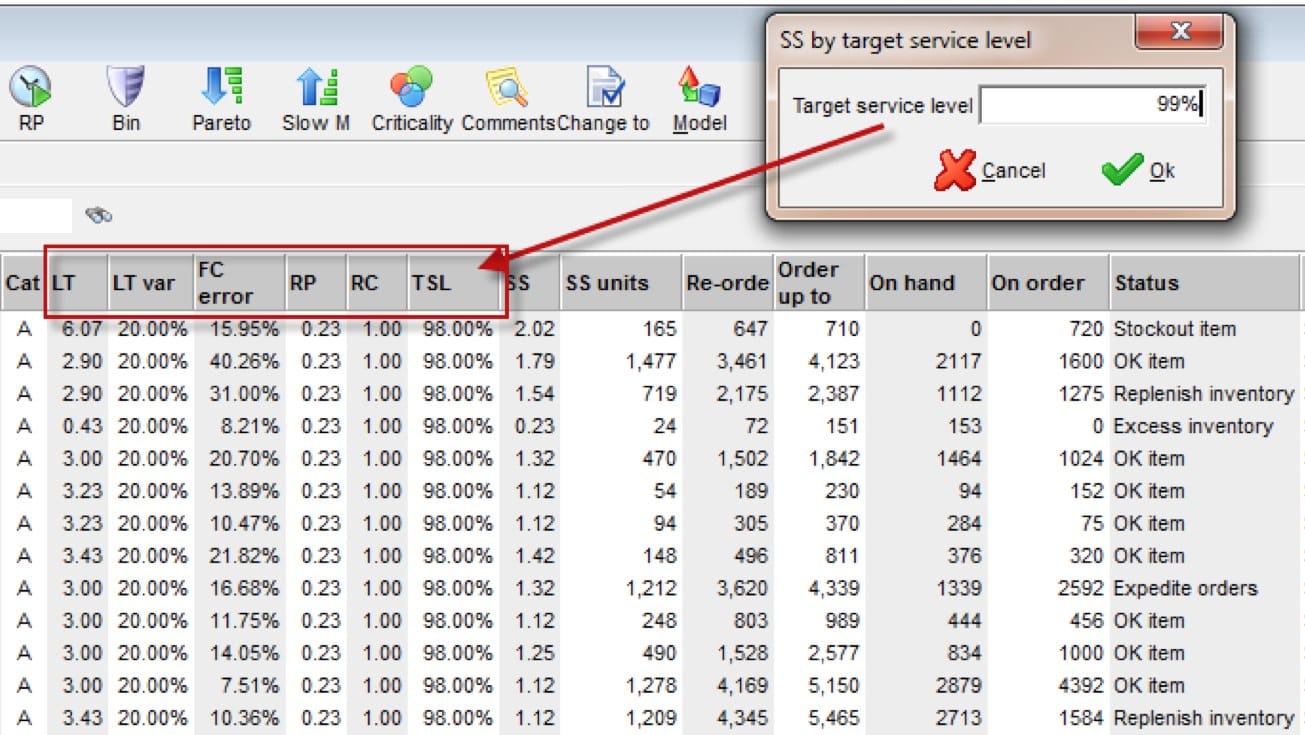Sort by the TSL column header

453,283
